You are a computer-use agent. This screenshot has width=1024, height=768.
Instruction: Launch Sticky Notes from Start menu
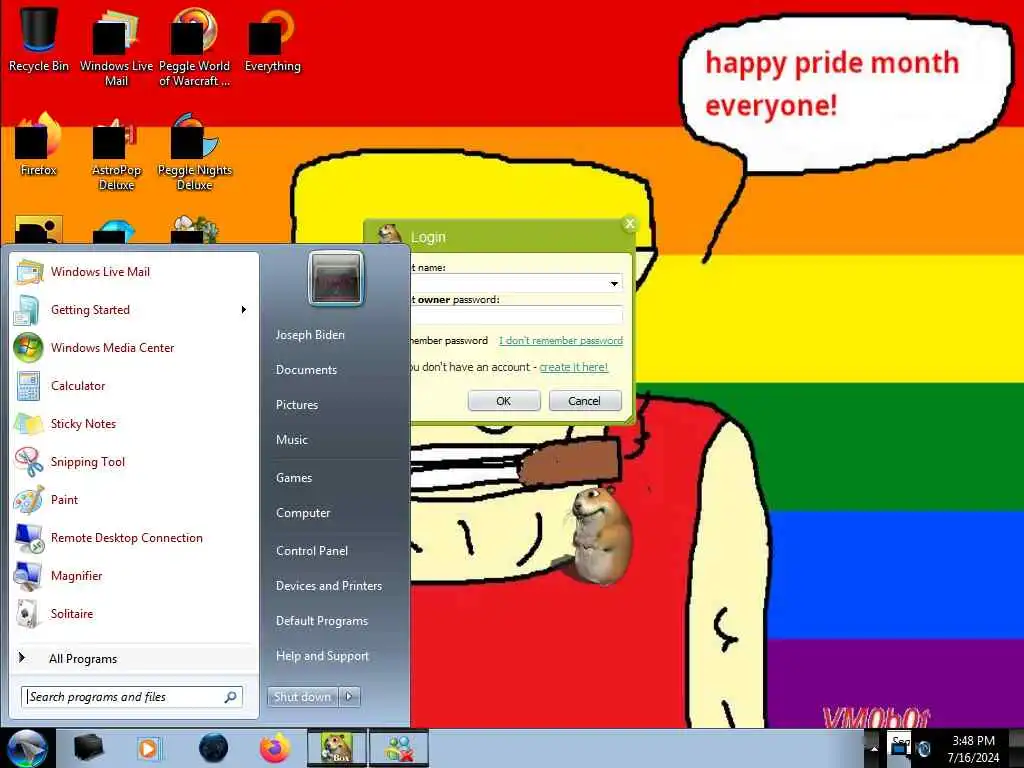click(133, 423)
